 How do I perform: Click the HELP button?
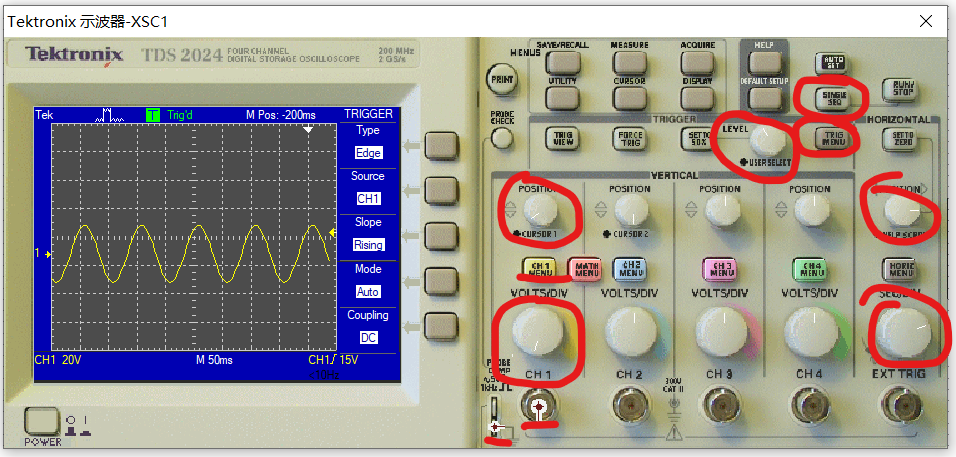pyautogui.click(x=765, y=62)
